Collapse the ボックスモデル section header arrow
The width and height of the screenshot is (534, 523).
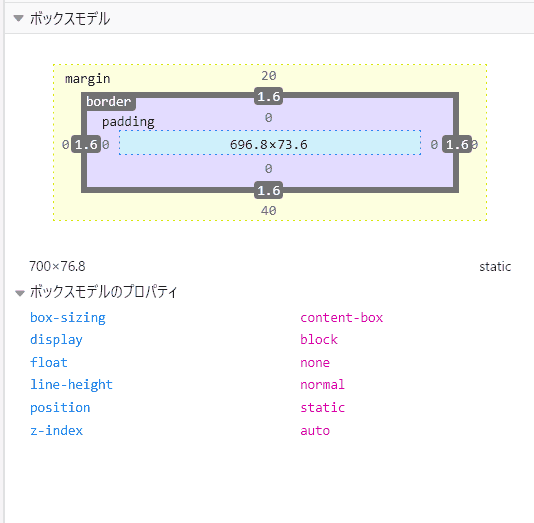point(18,18)
